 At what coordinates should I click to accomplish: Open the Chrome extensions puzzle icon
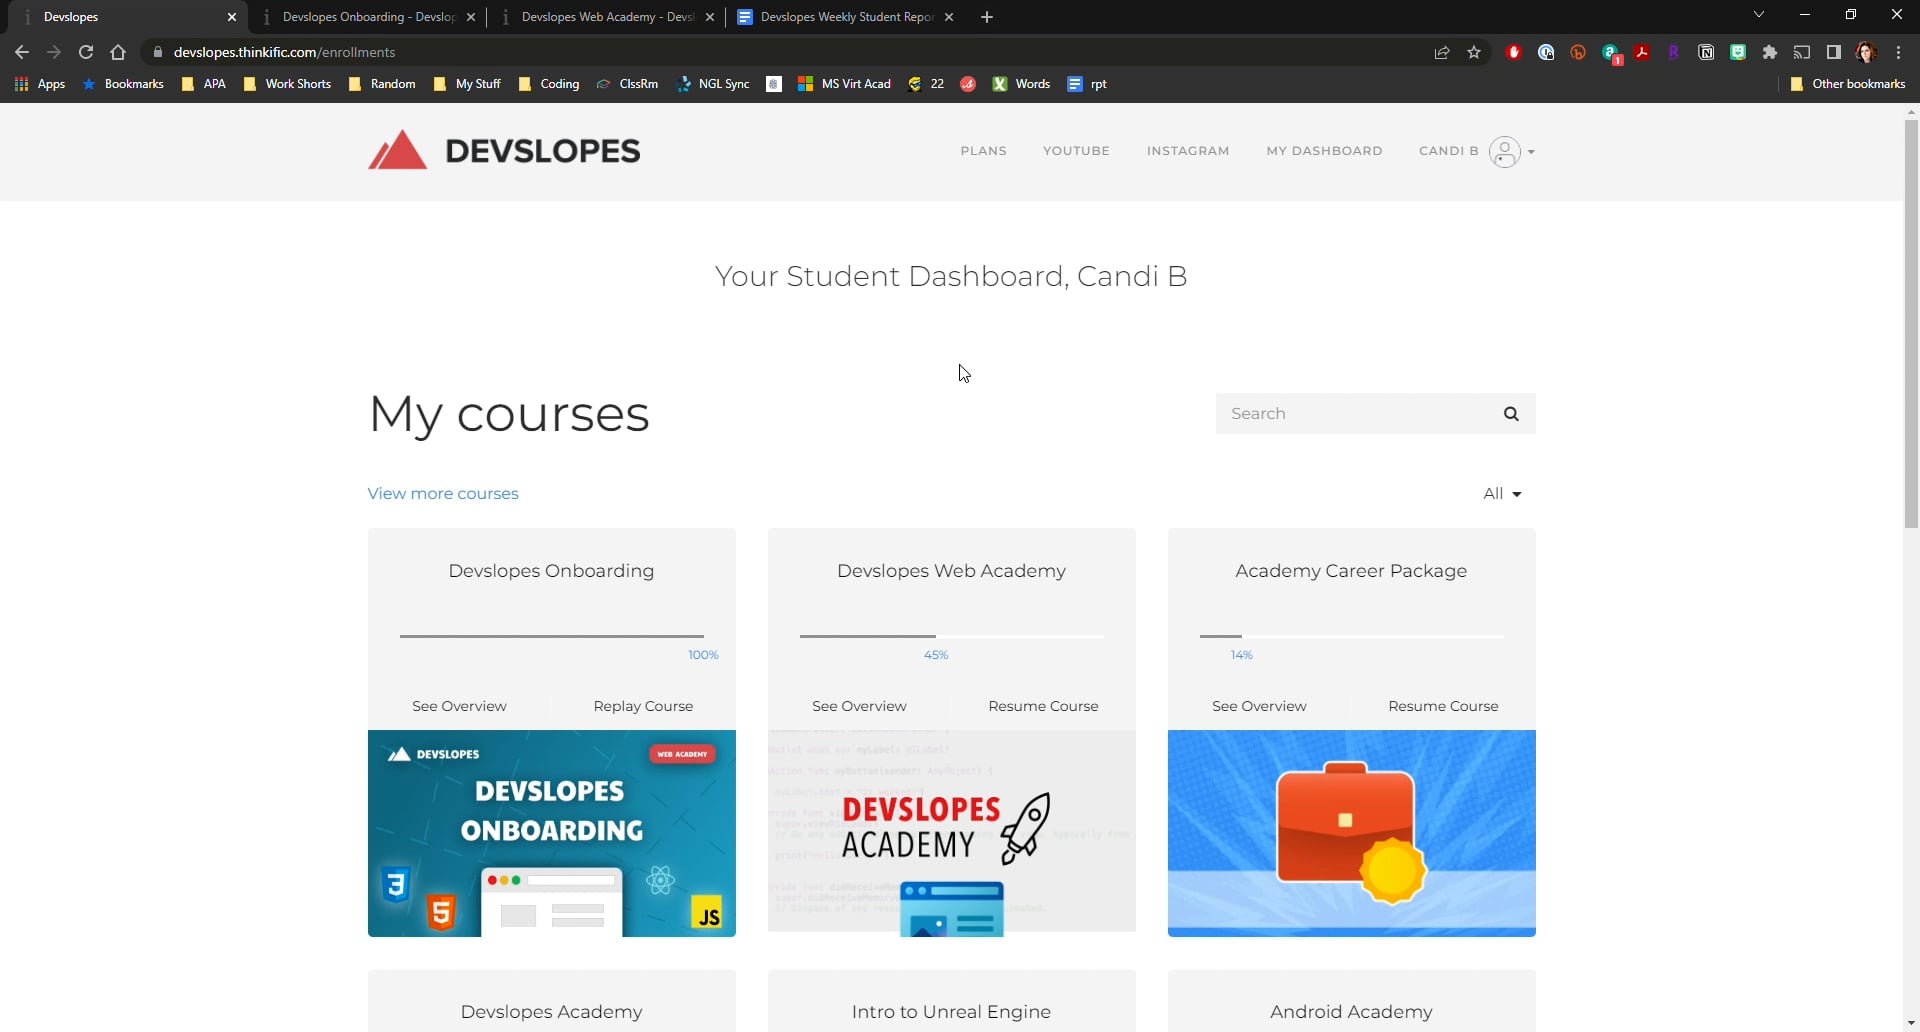[1770, 52]
